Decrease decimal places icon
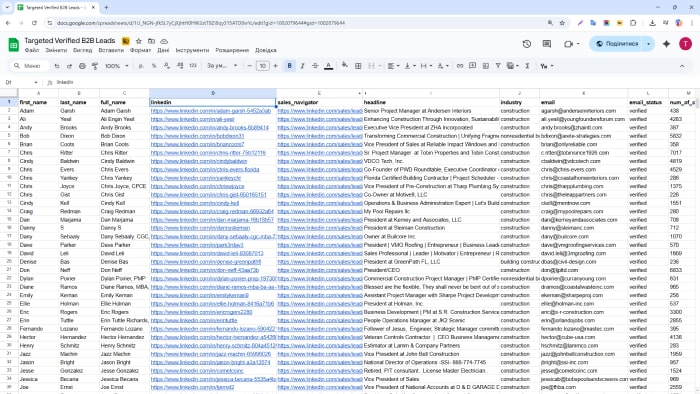This screenshot has height=394, width=700. pos(167,66)
